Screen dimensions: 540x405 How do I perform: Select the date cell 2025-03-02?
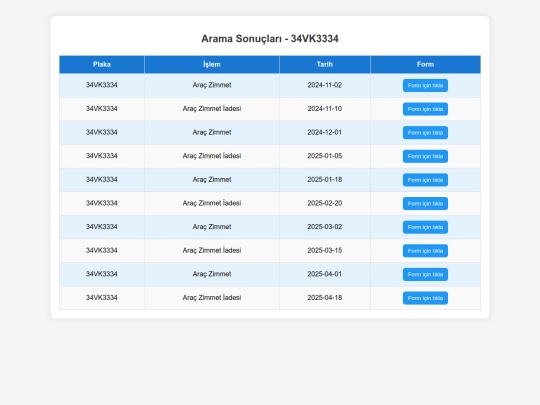click(325, 227)
